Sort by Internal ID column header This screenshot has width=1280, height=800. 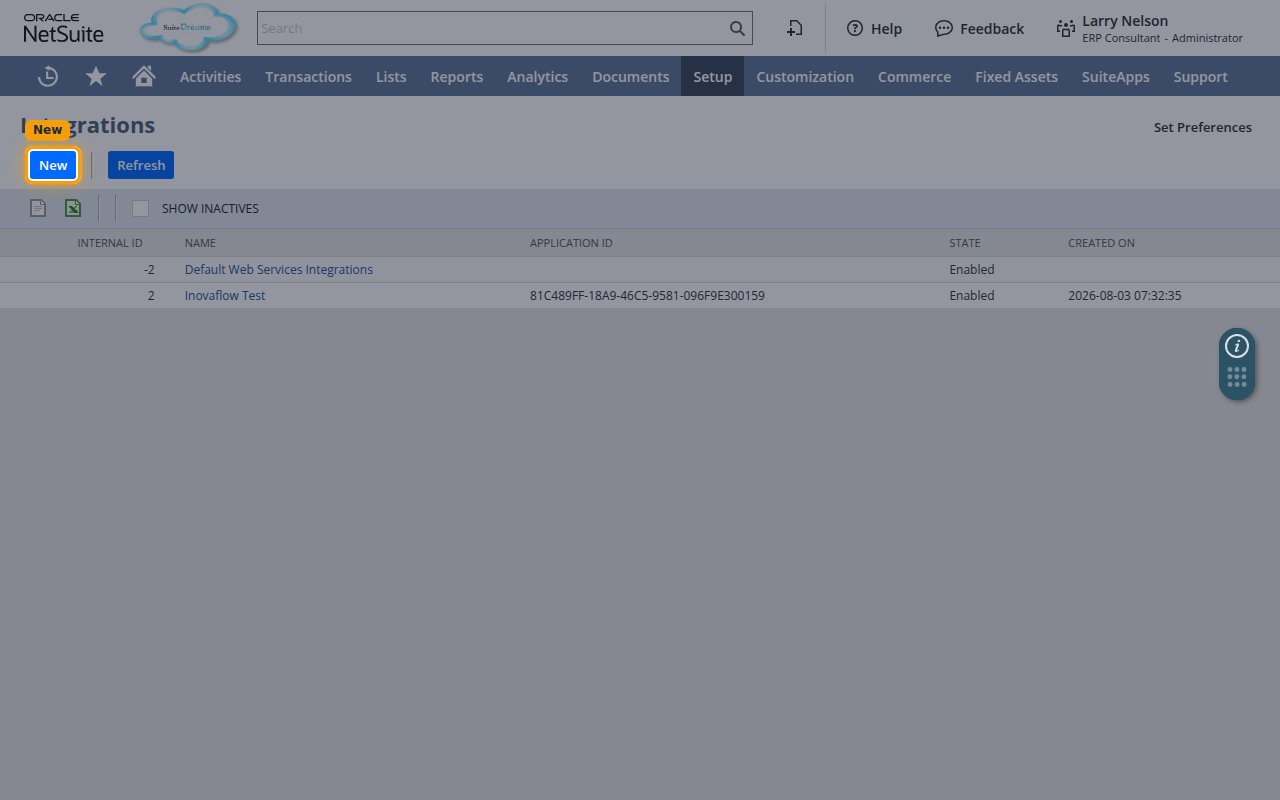(110, 243)
